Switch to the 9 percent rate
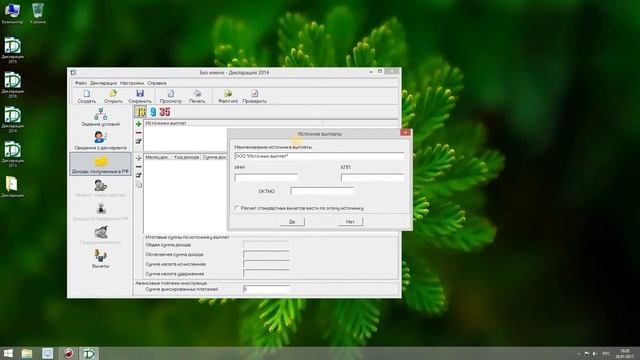640x360 pixels. (153, 112)
